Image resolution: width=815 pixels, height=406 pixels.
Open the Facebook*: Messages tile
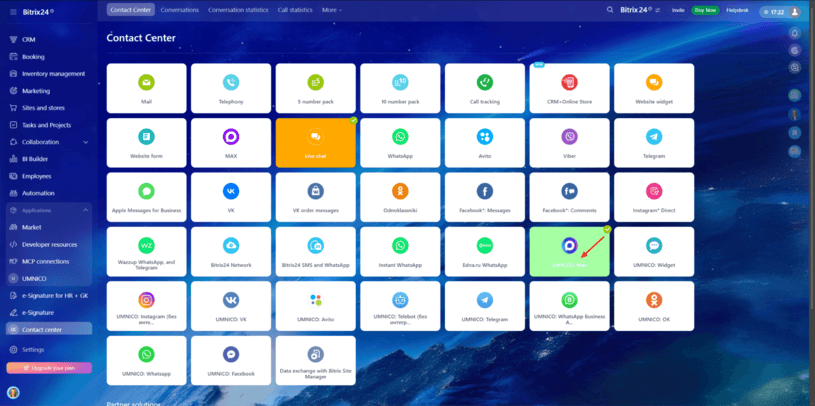[x=485, y=198]
